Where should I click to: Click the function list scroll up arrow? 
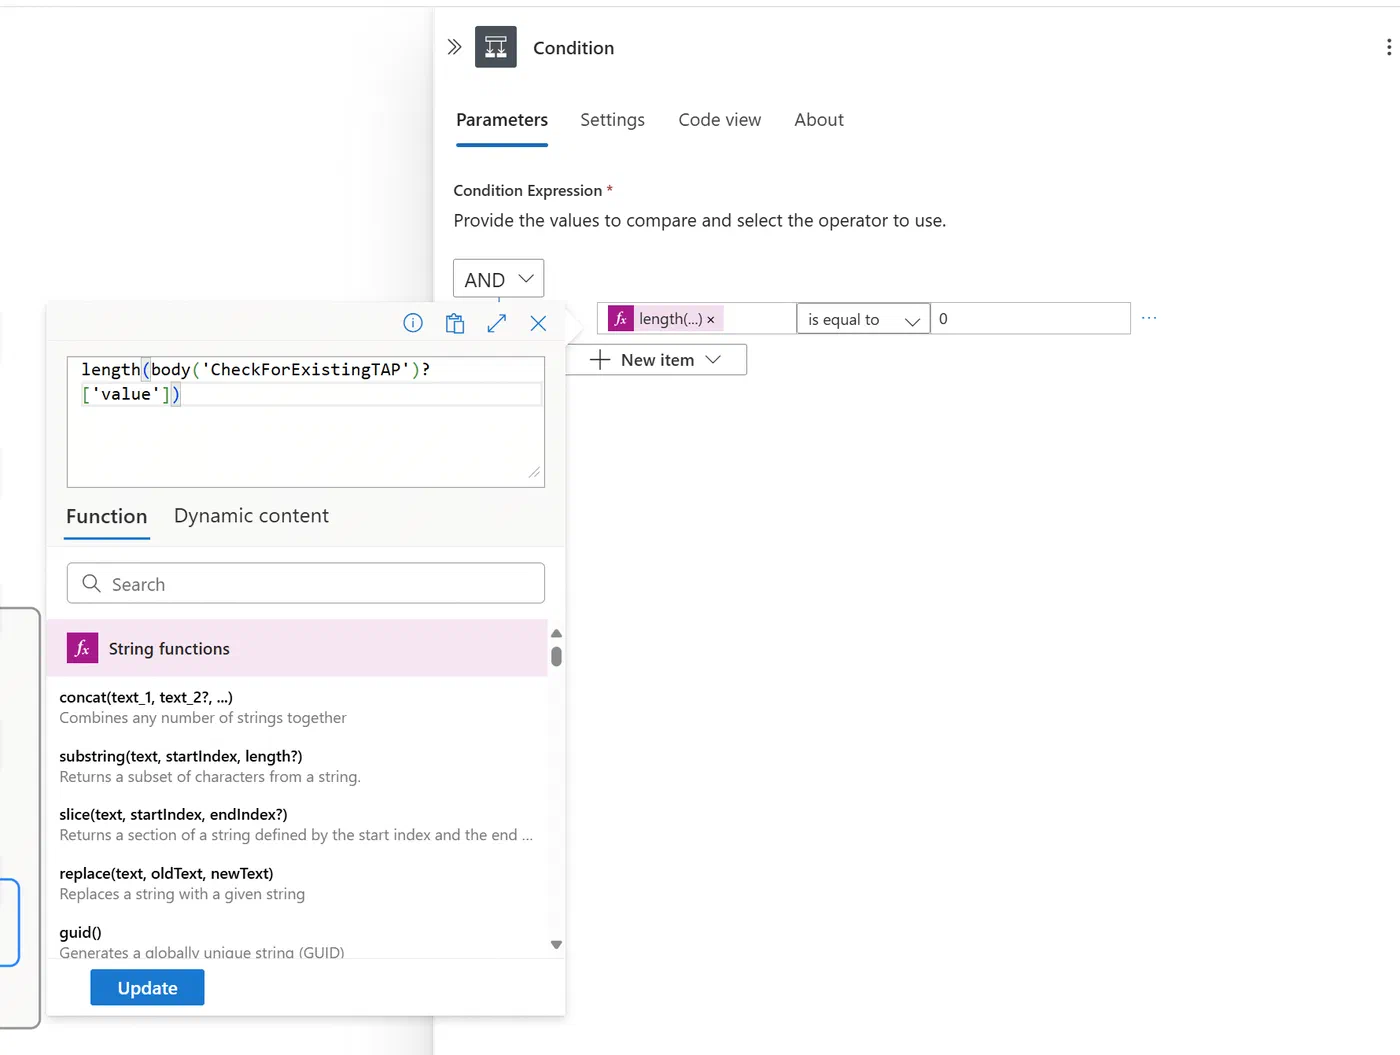pos(556,633)
